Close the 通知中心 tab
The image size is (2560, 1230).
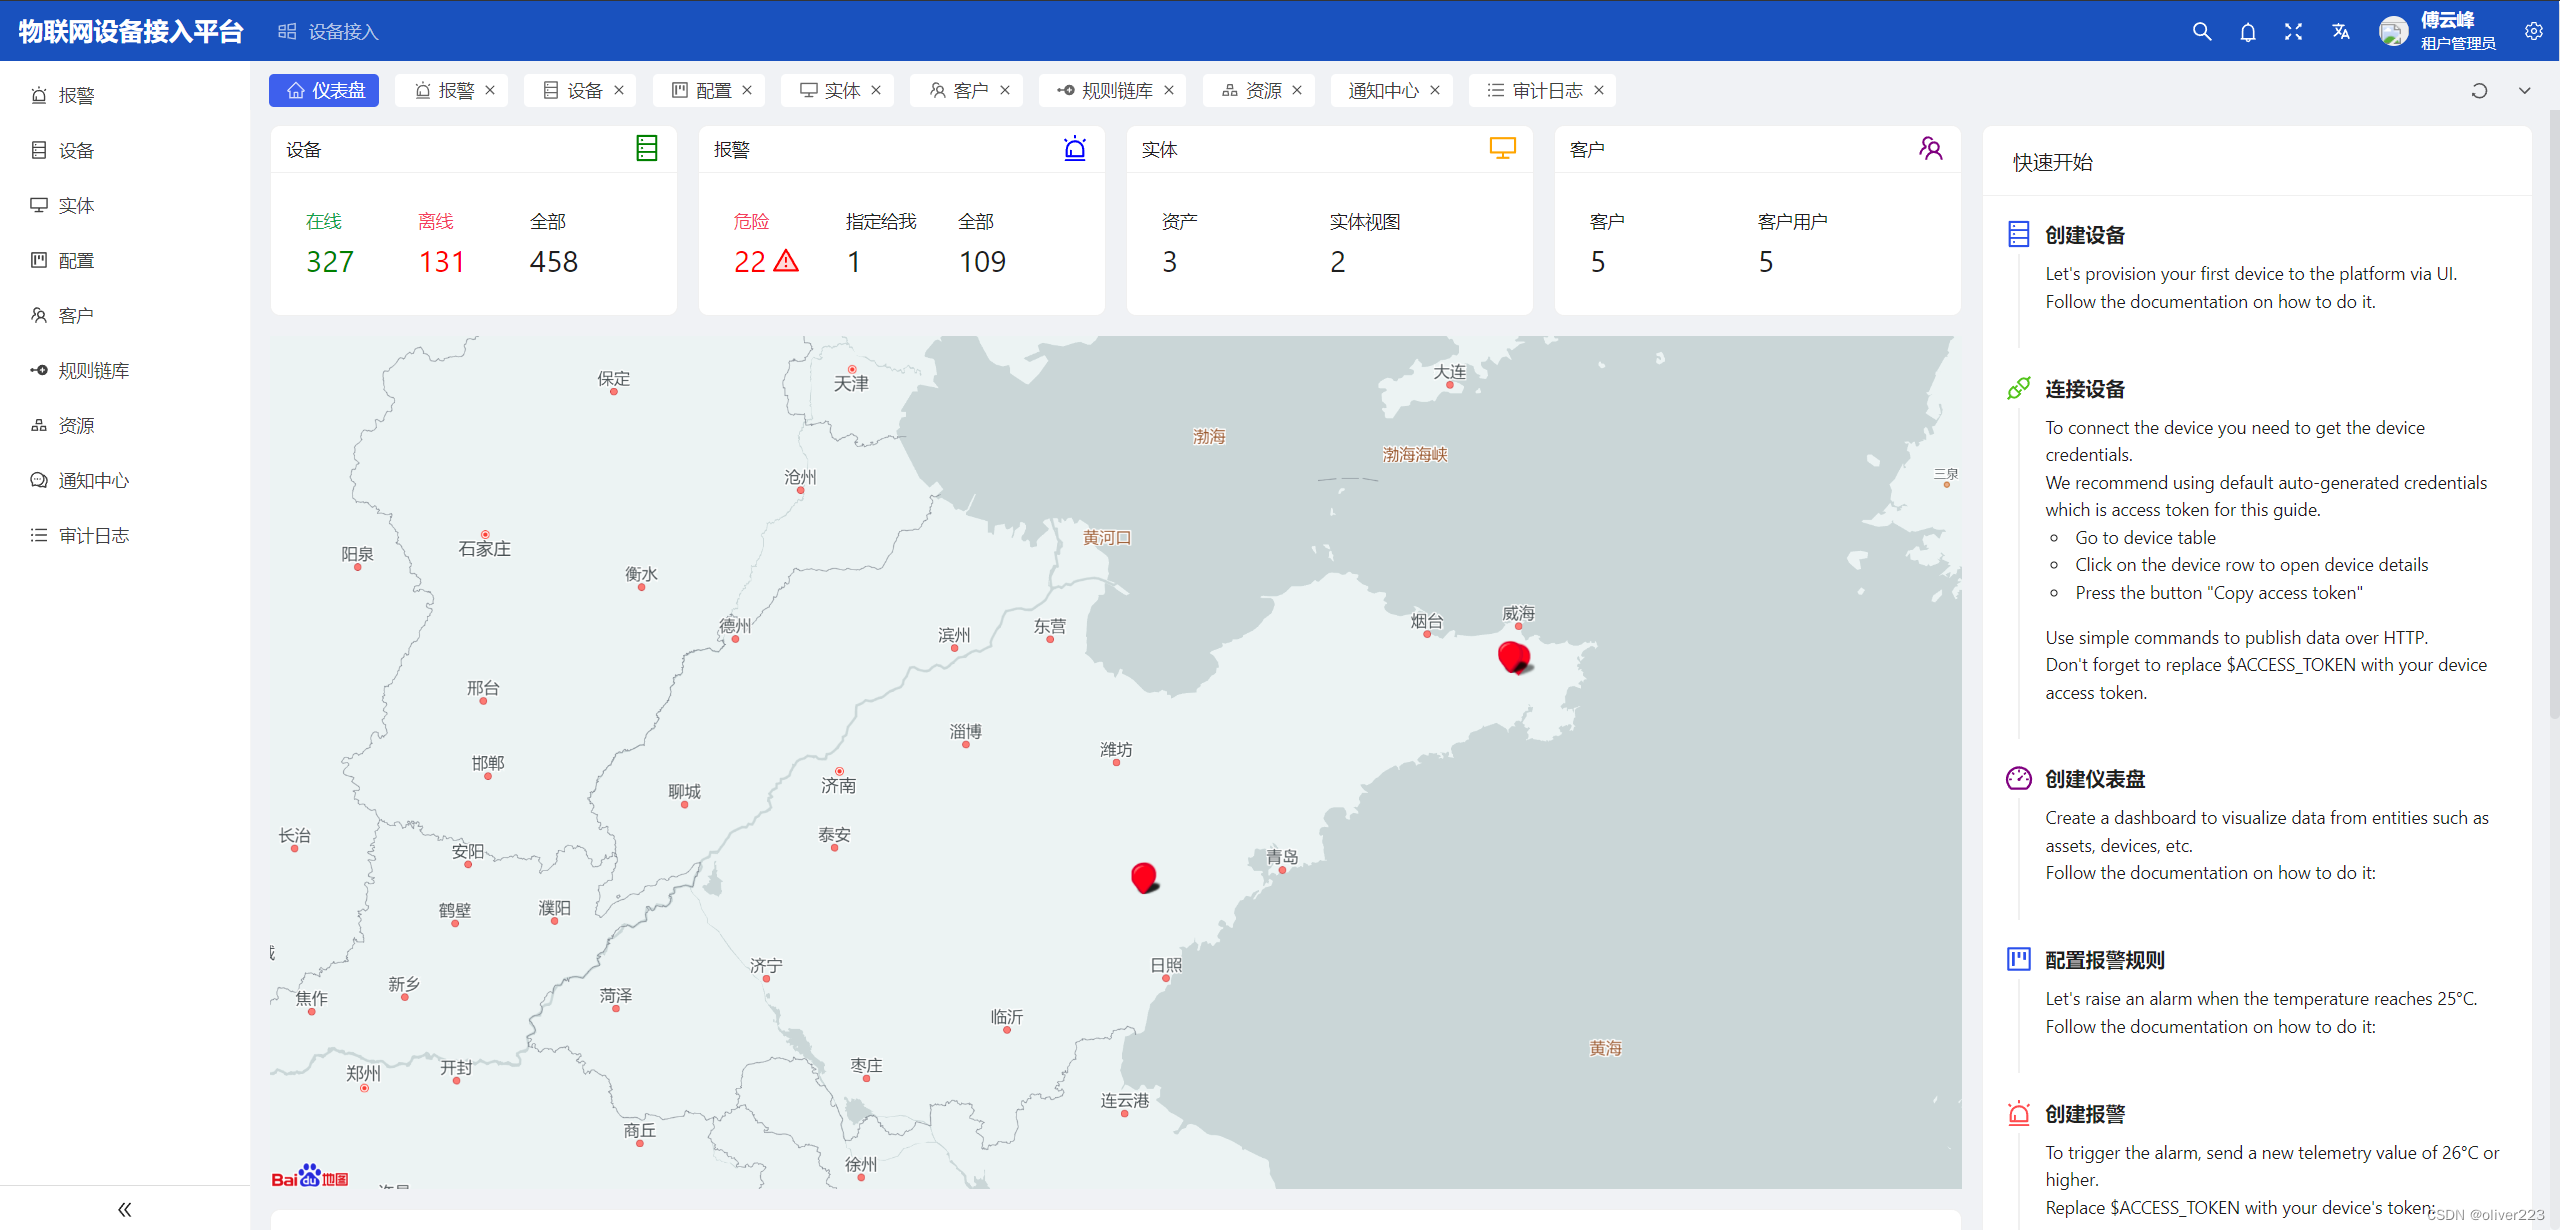click(x=1435, y=90)
